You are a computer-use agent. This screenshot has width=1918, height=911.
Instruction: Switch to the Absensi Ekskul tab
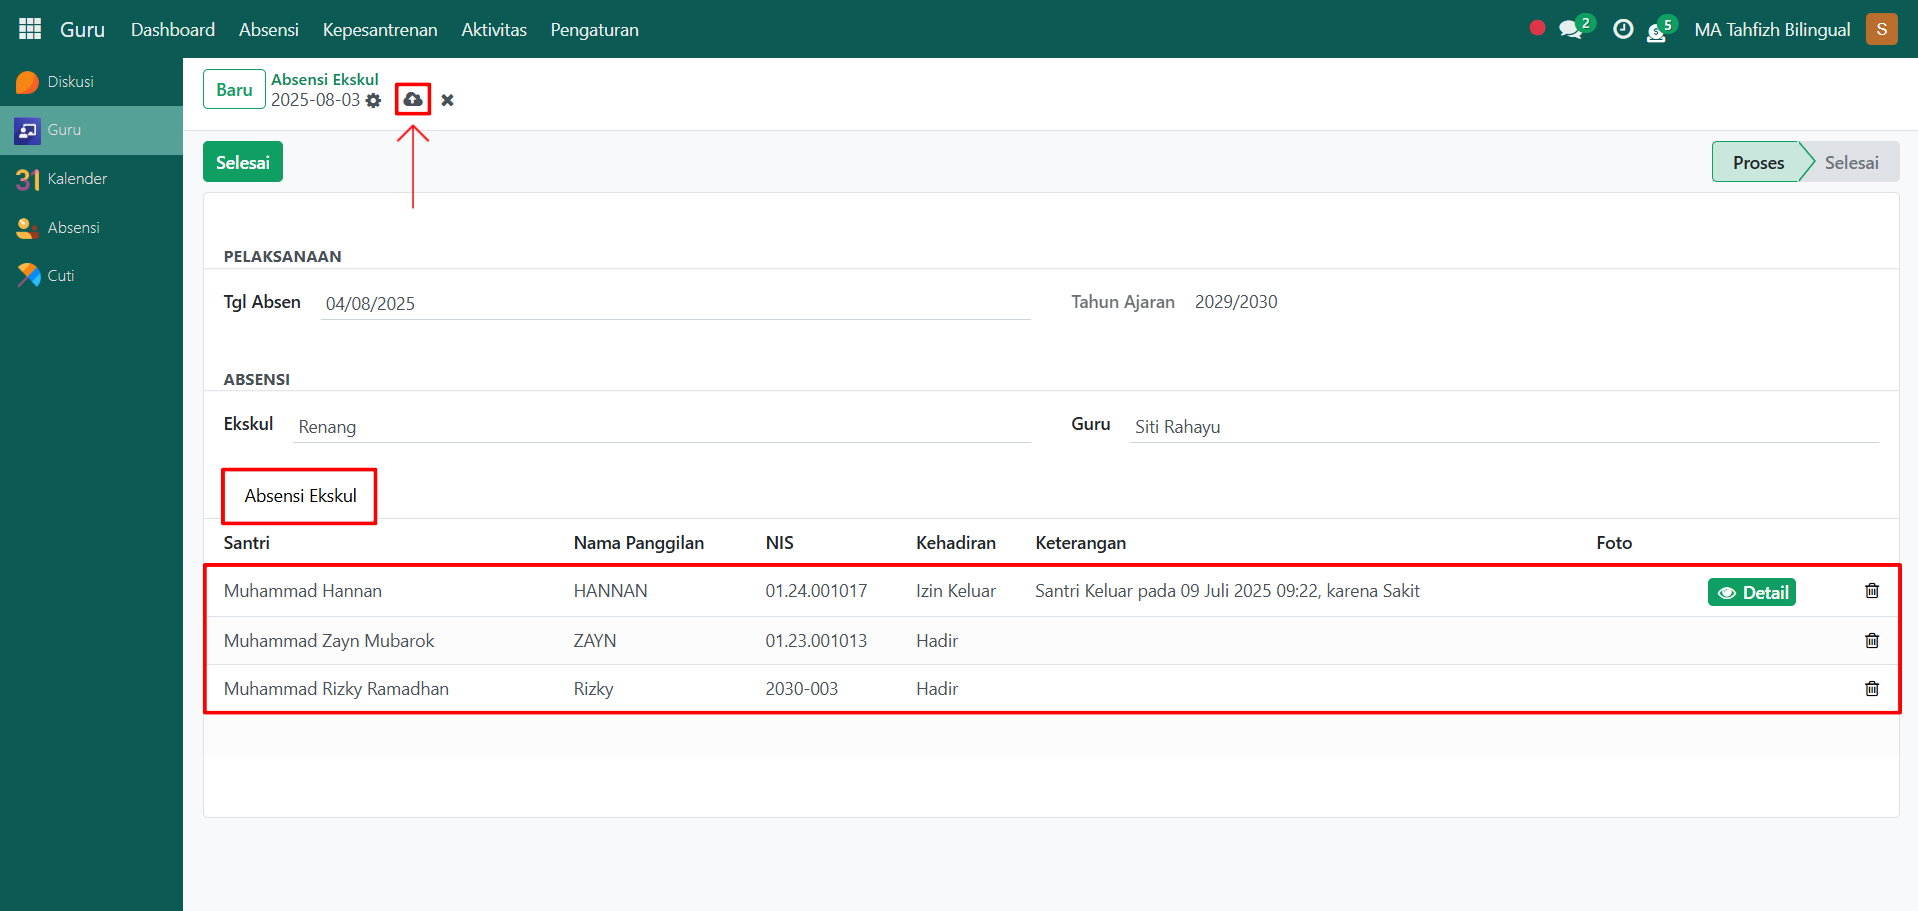click(x=300, y=496)
